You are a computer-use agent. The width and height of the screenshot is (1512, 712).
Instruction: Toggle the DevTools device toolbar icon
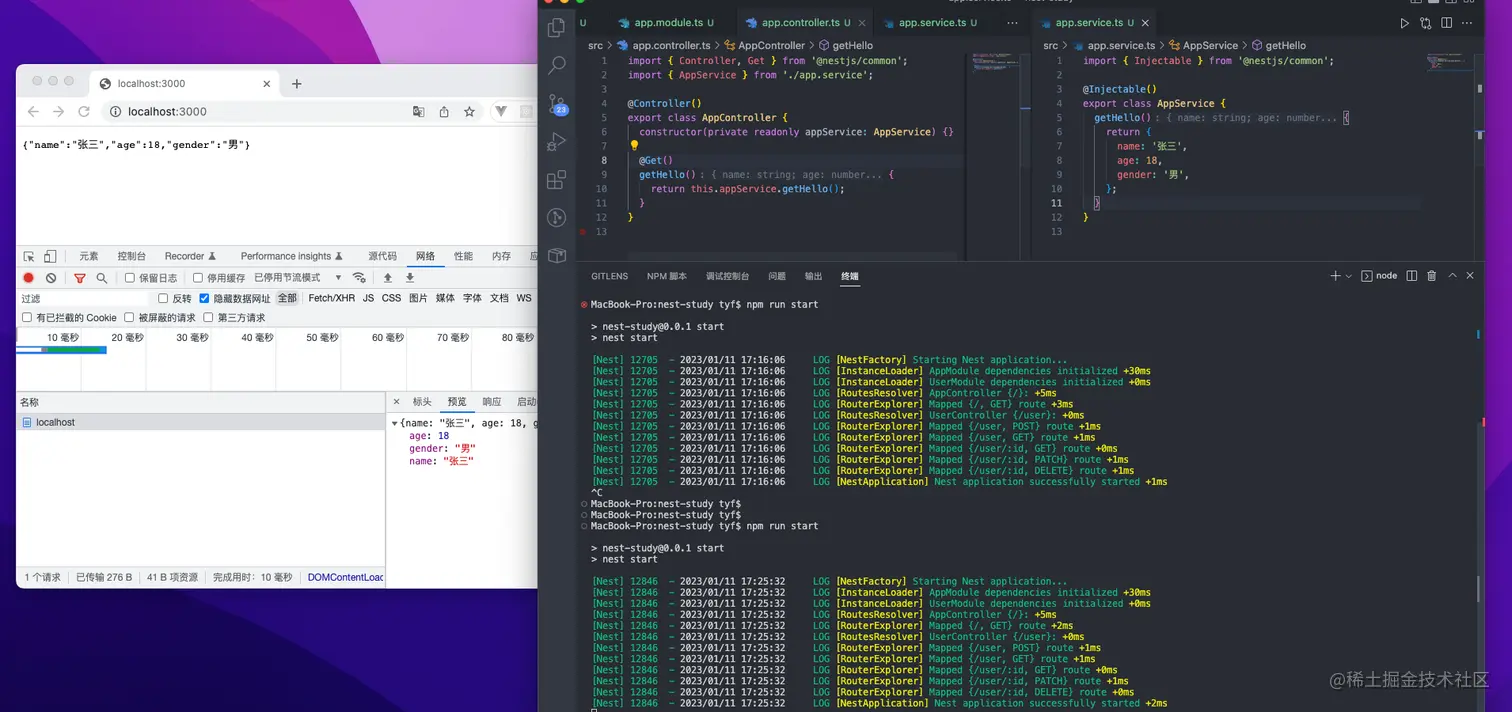pyautogui.click(x=50, y=257)
